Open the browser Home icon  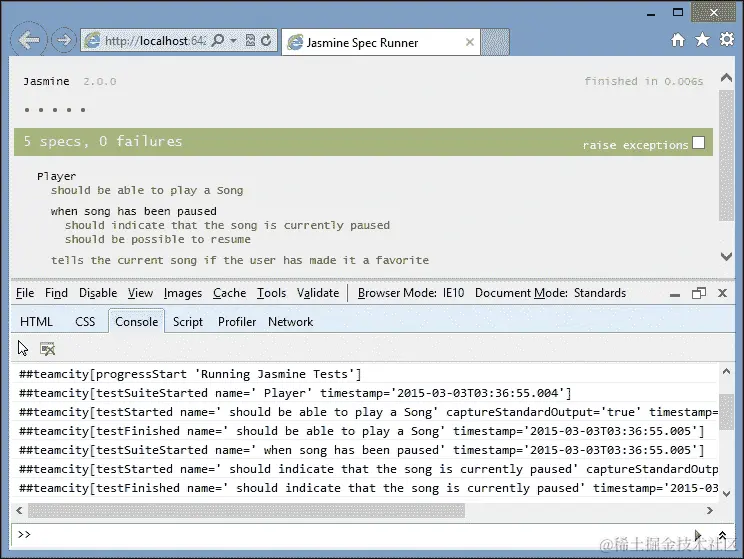click(x=678, y=40)
